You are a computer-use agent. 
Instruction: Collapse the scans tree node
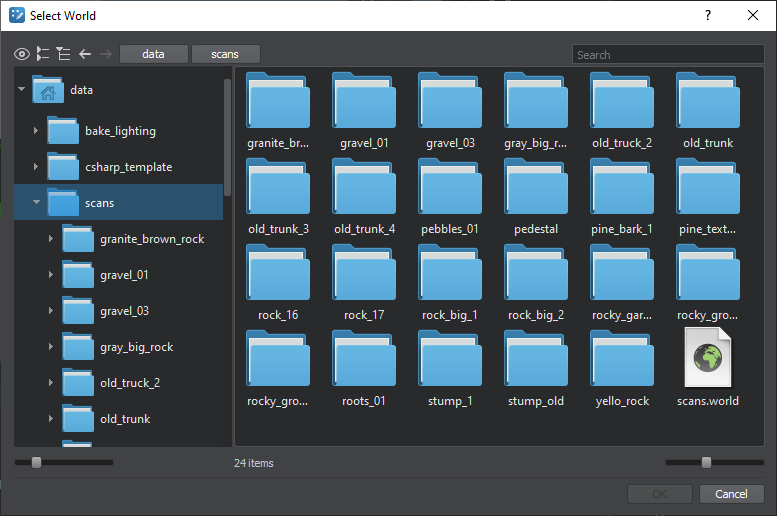[37, 203]
